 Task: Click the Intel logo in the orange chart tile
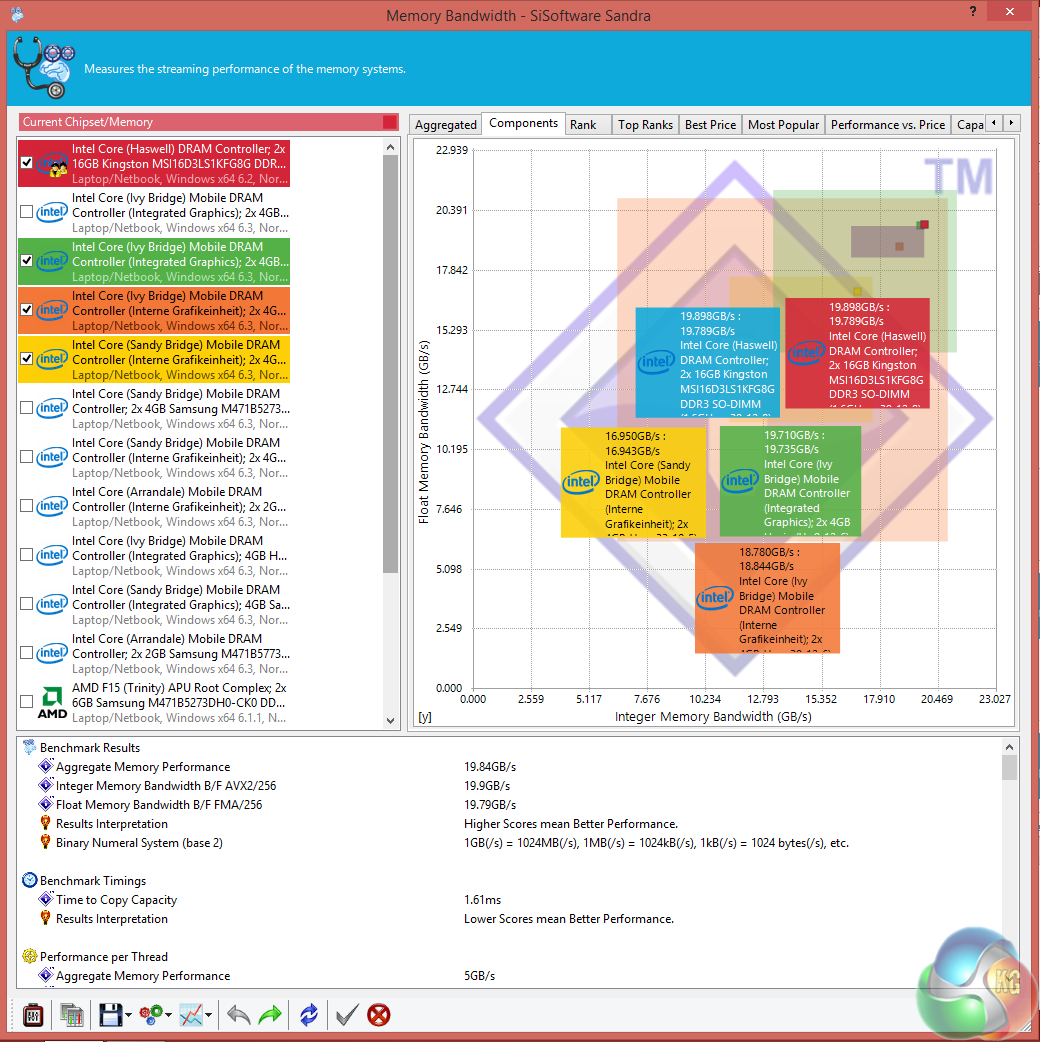click(715, 597)
